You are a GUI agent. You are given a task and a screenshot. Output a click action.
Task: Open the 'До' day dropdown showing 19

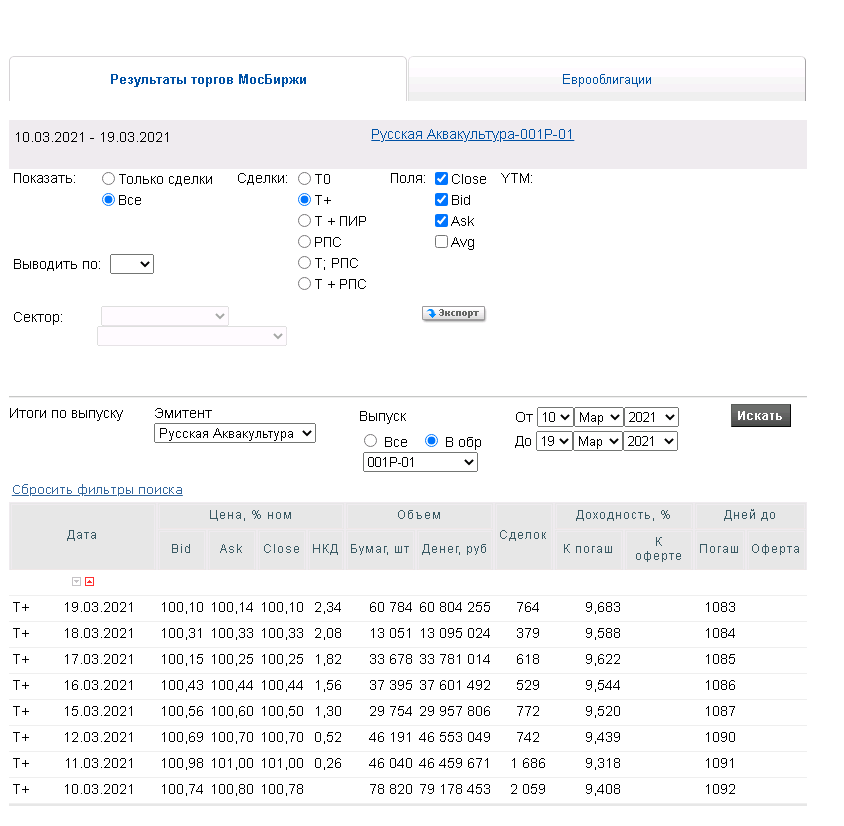click(554, 441)
